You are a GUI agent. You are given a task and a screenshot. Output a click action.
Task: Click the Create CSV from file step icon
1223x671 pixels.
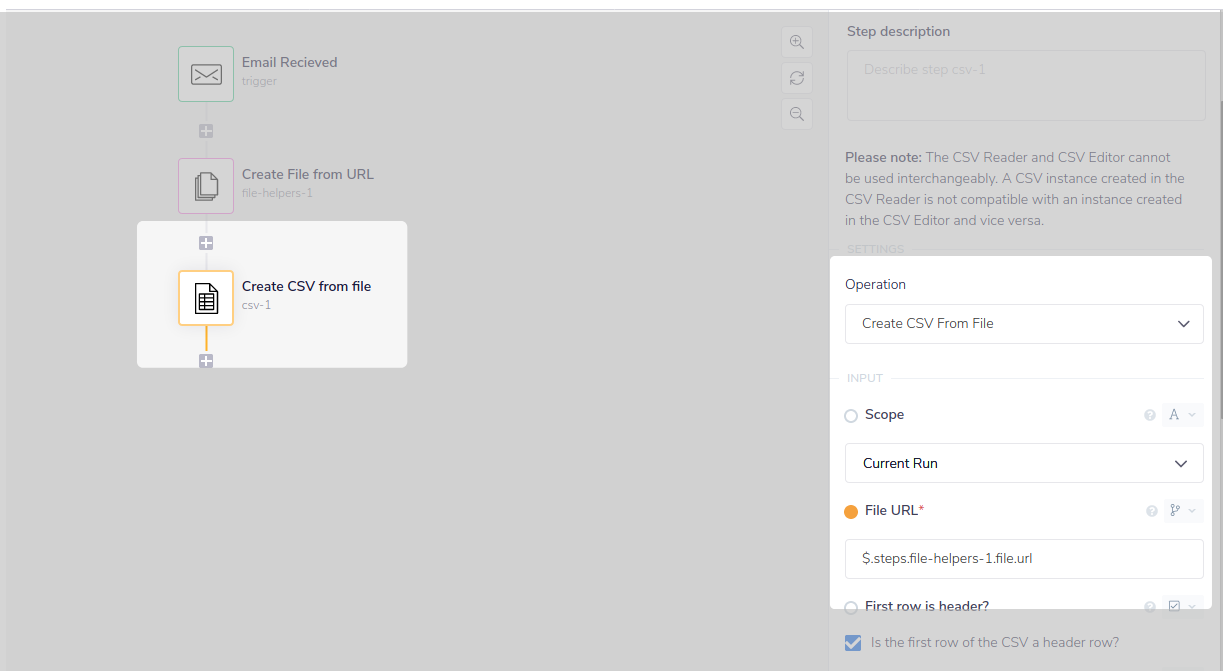[205, 297]
